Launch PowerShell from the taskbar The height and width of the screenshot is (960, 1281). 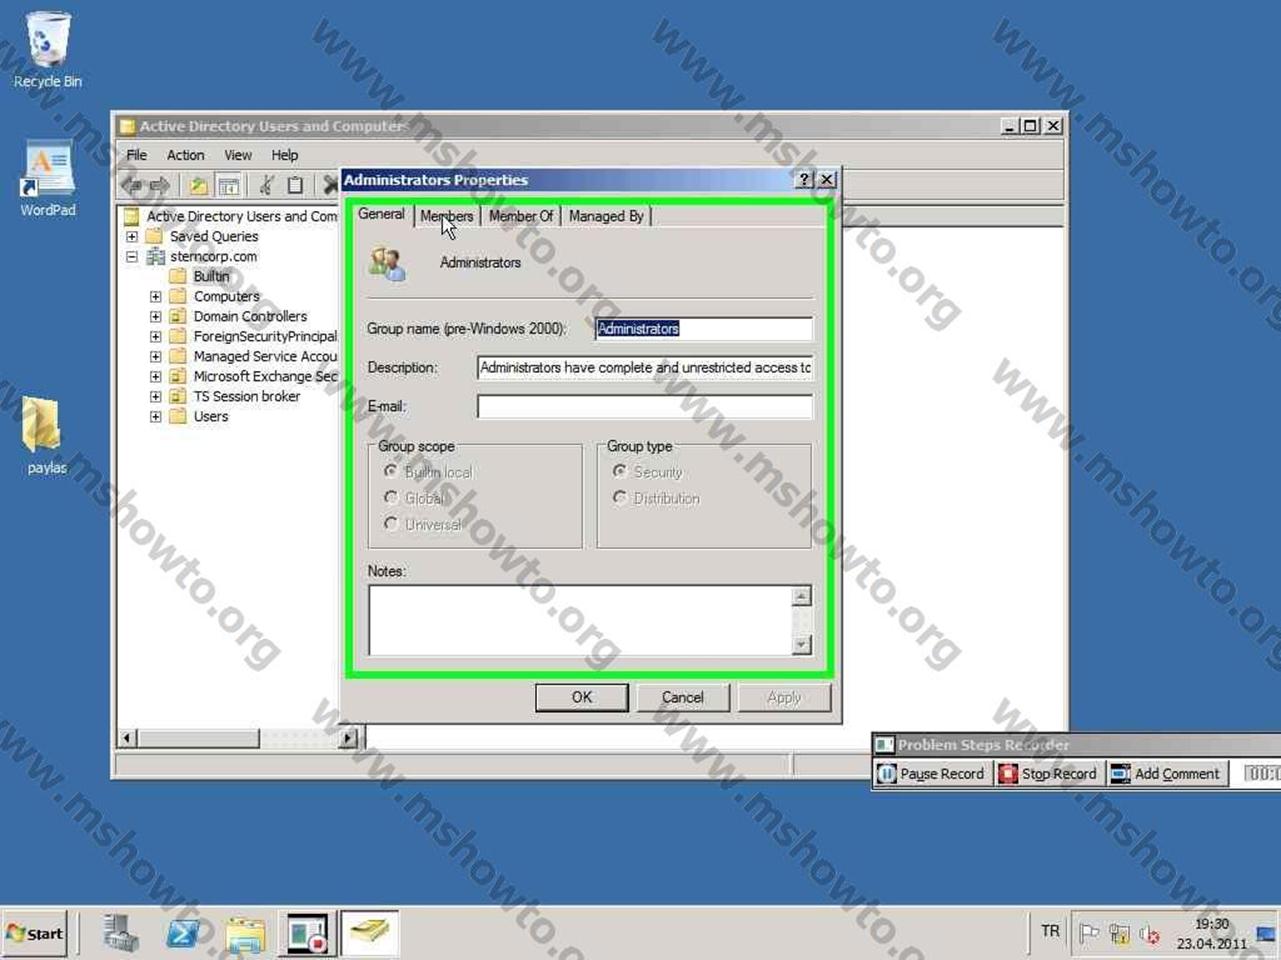coord(184,934)
